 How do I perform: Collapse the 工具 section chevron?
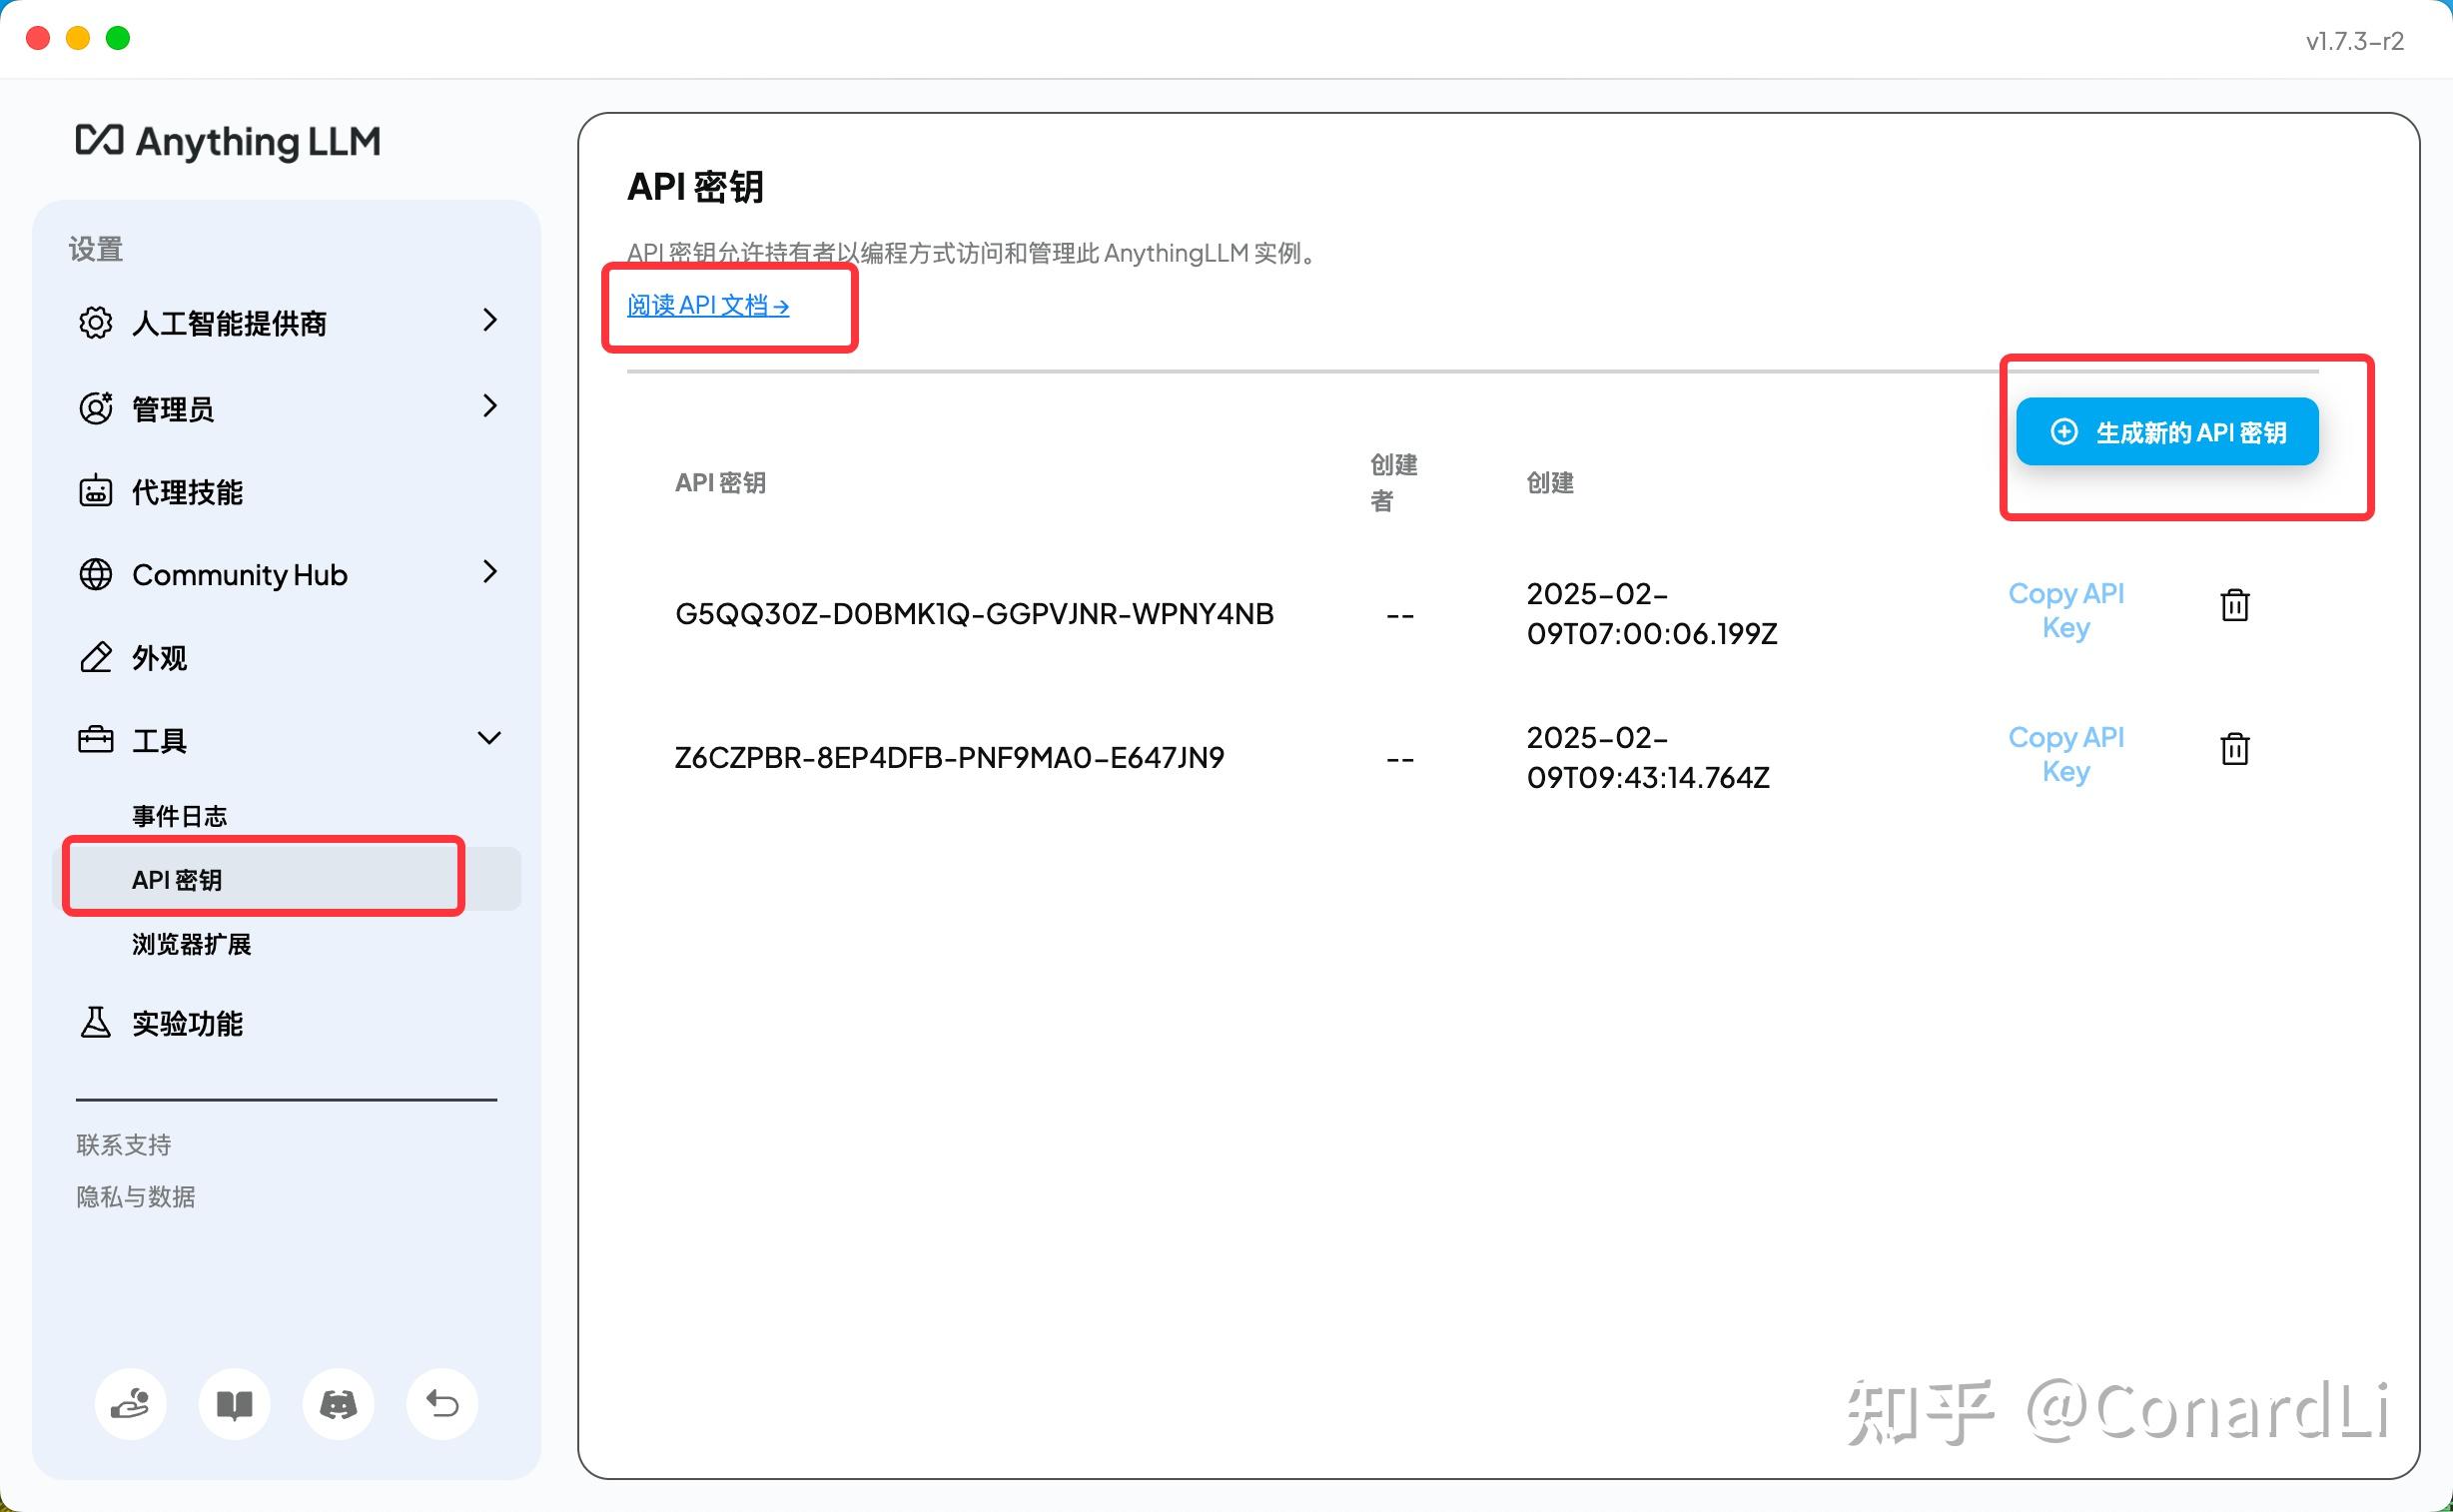pyautogui.click(x=489, y=738)
